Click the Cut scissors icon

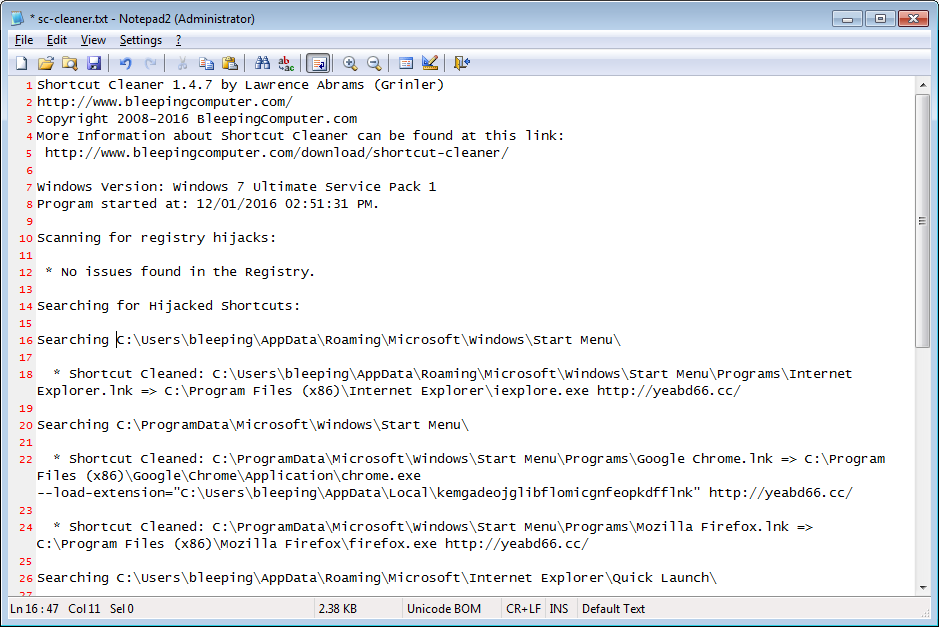pyautogui.click(x=182, y=63)
